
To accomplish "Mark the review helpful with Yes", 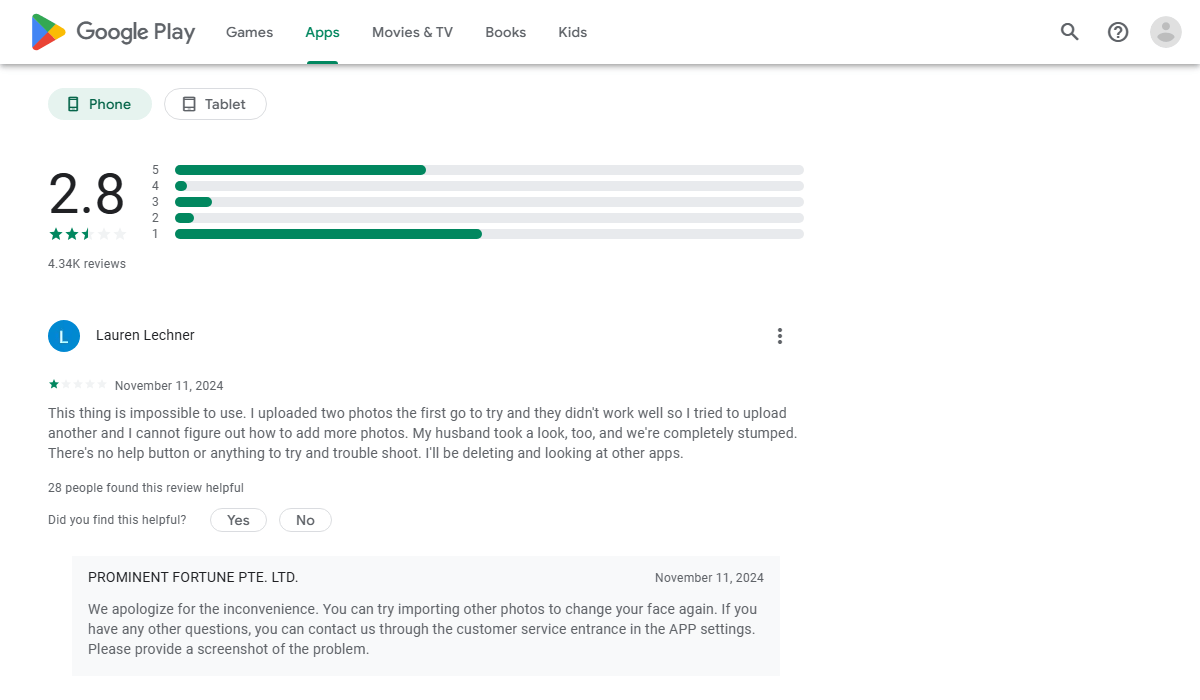I will coord(238,520).
